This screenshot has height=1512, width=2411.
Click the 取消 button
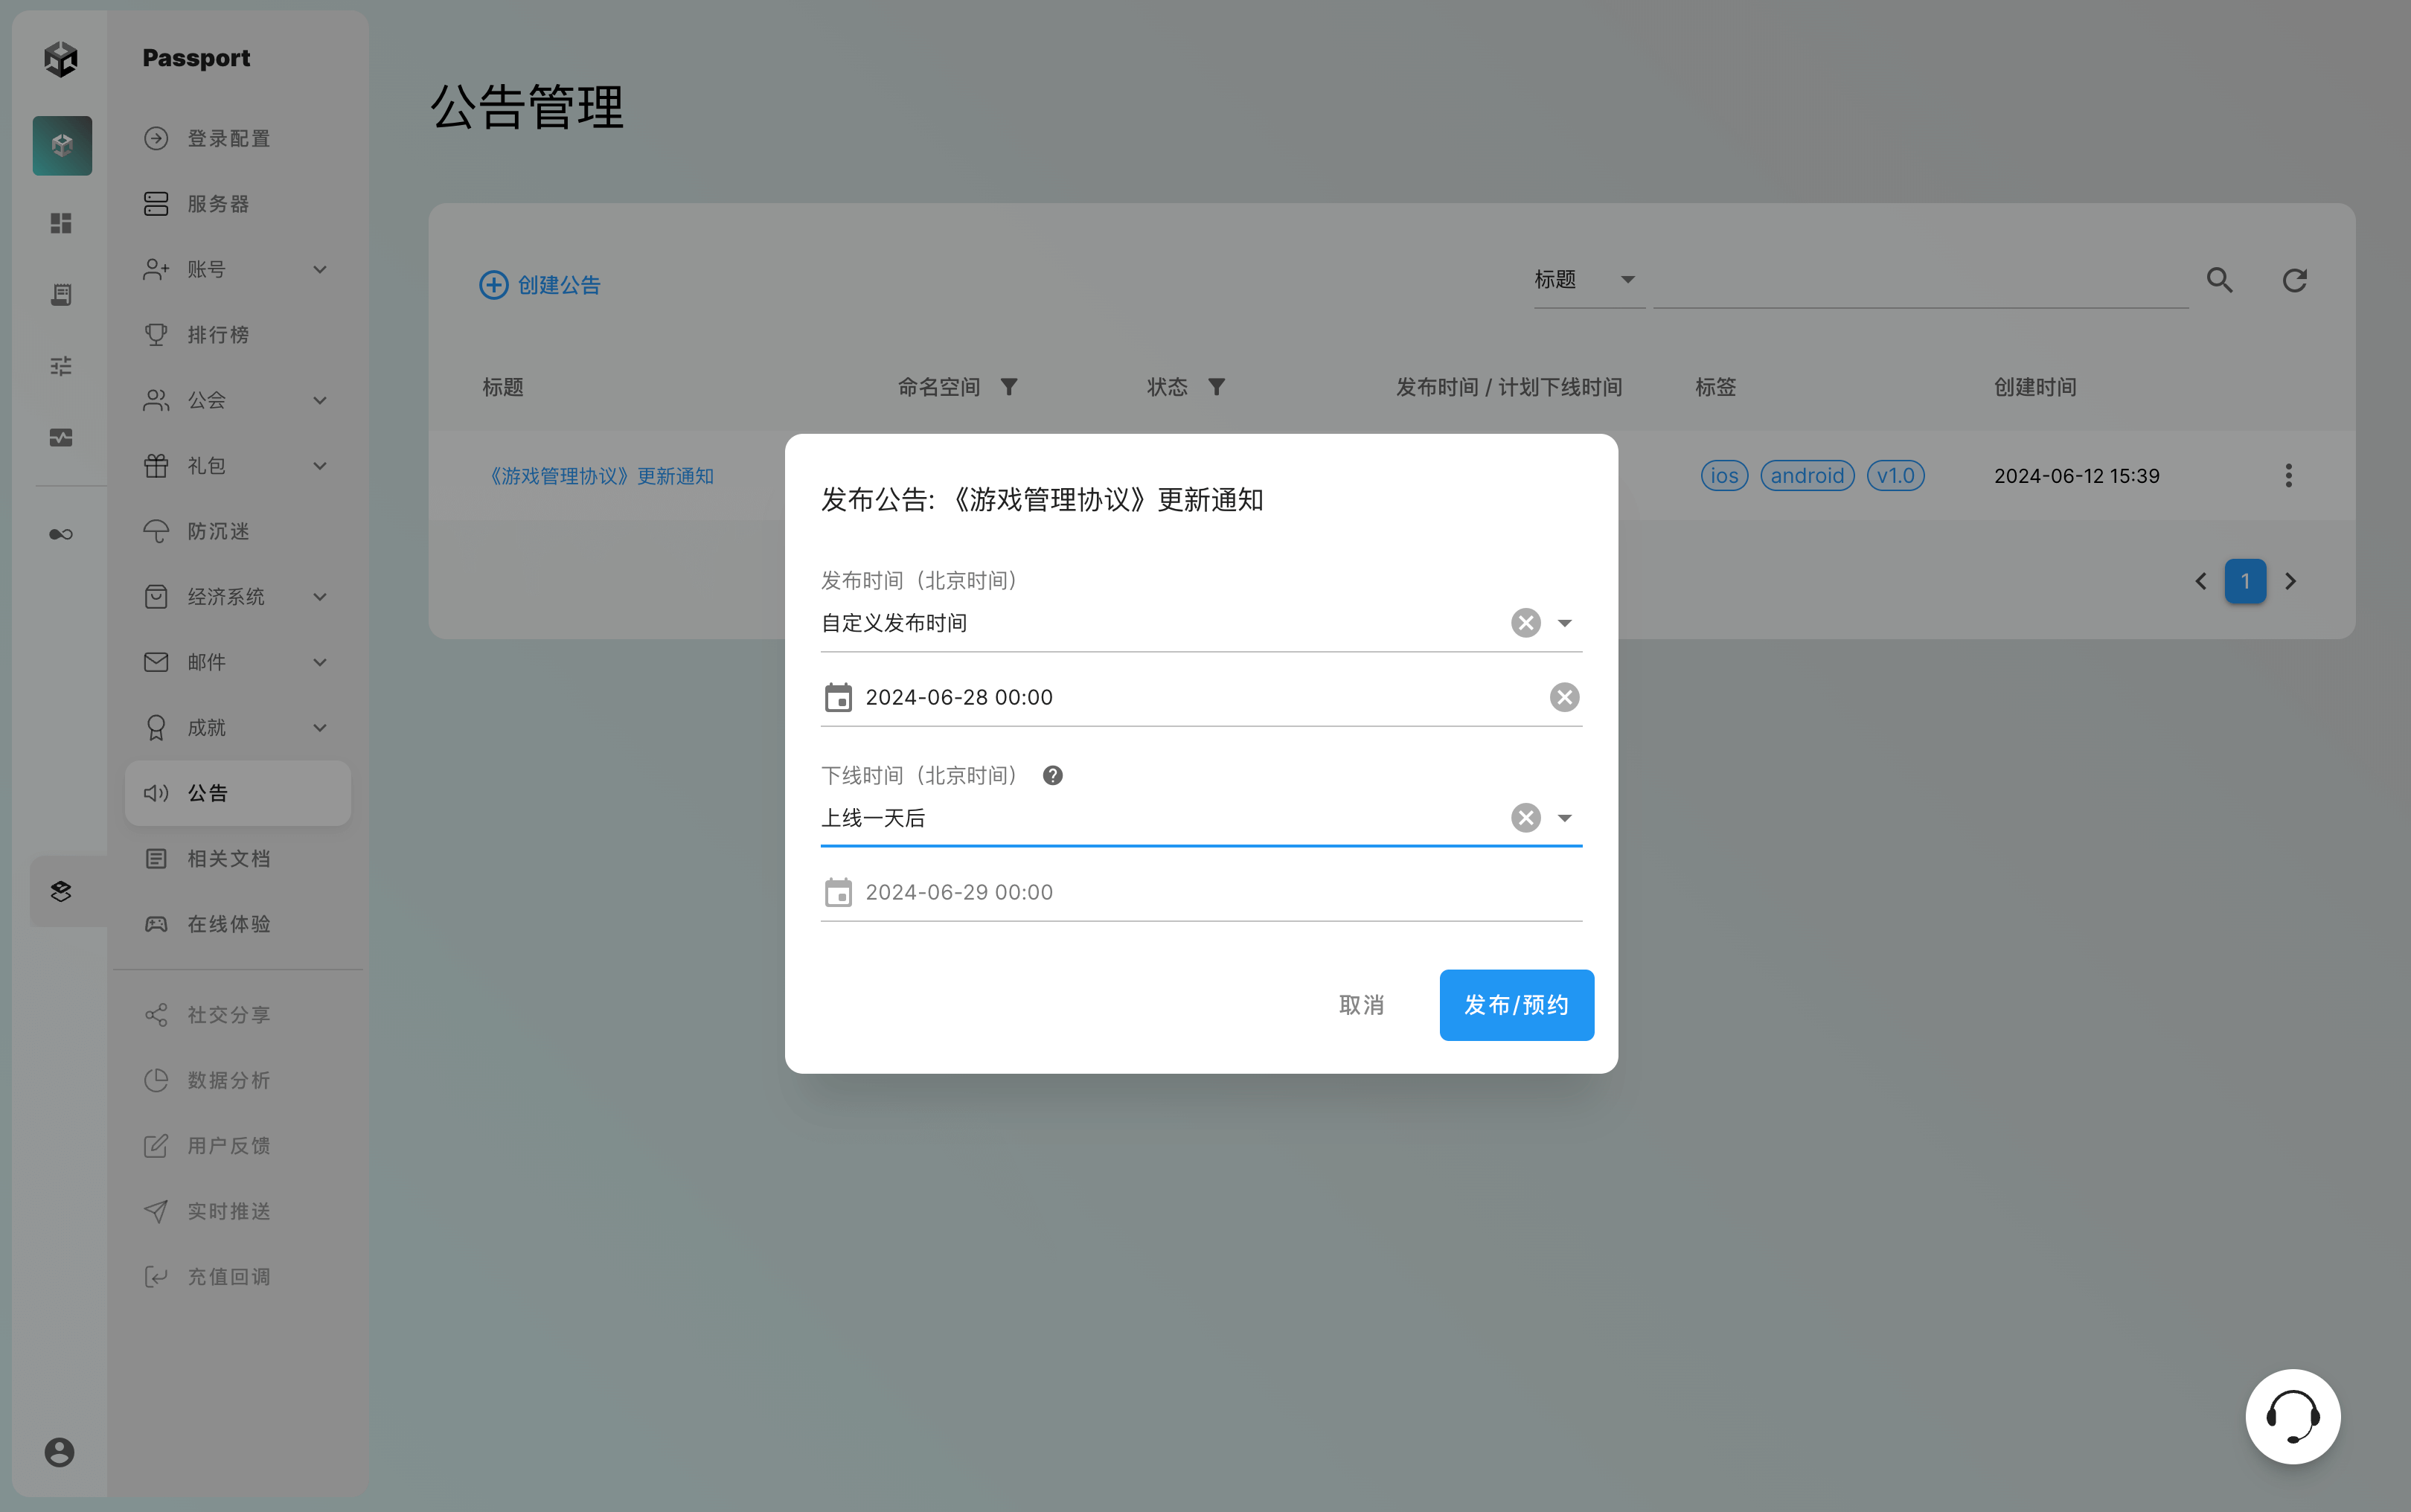[1361, 1005]
